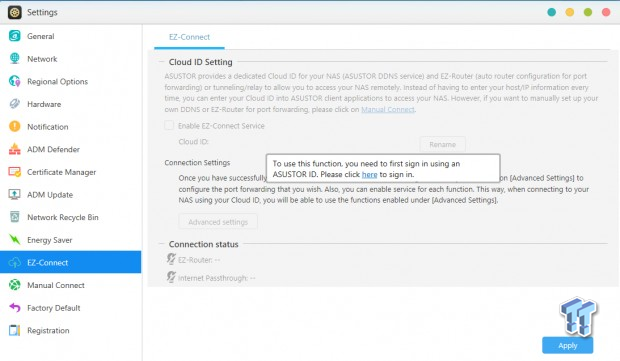Enable the EZ-Connect Service checkbox

pyautogui.click(x=169, y=125)
